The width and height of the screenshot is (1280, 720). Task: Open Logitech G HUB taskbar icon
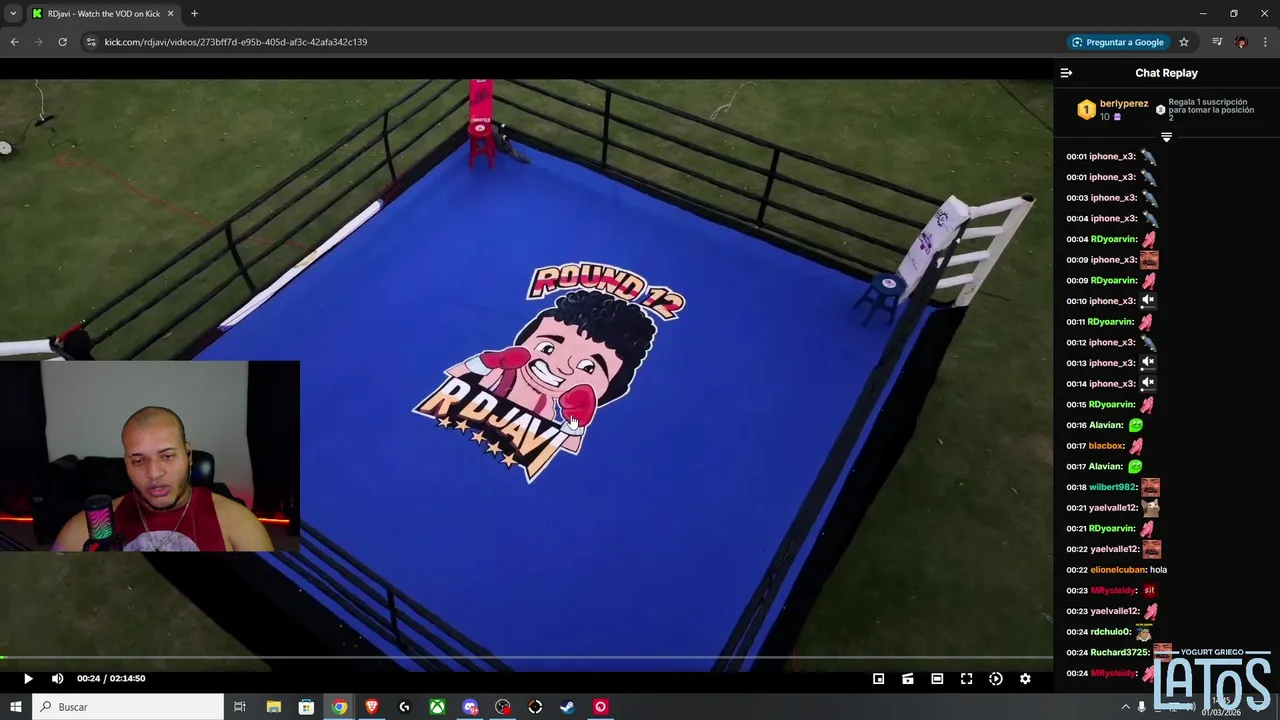pyautogui.click(x=405, y=707)
